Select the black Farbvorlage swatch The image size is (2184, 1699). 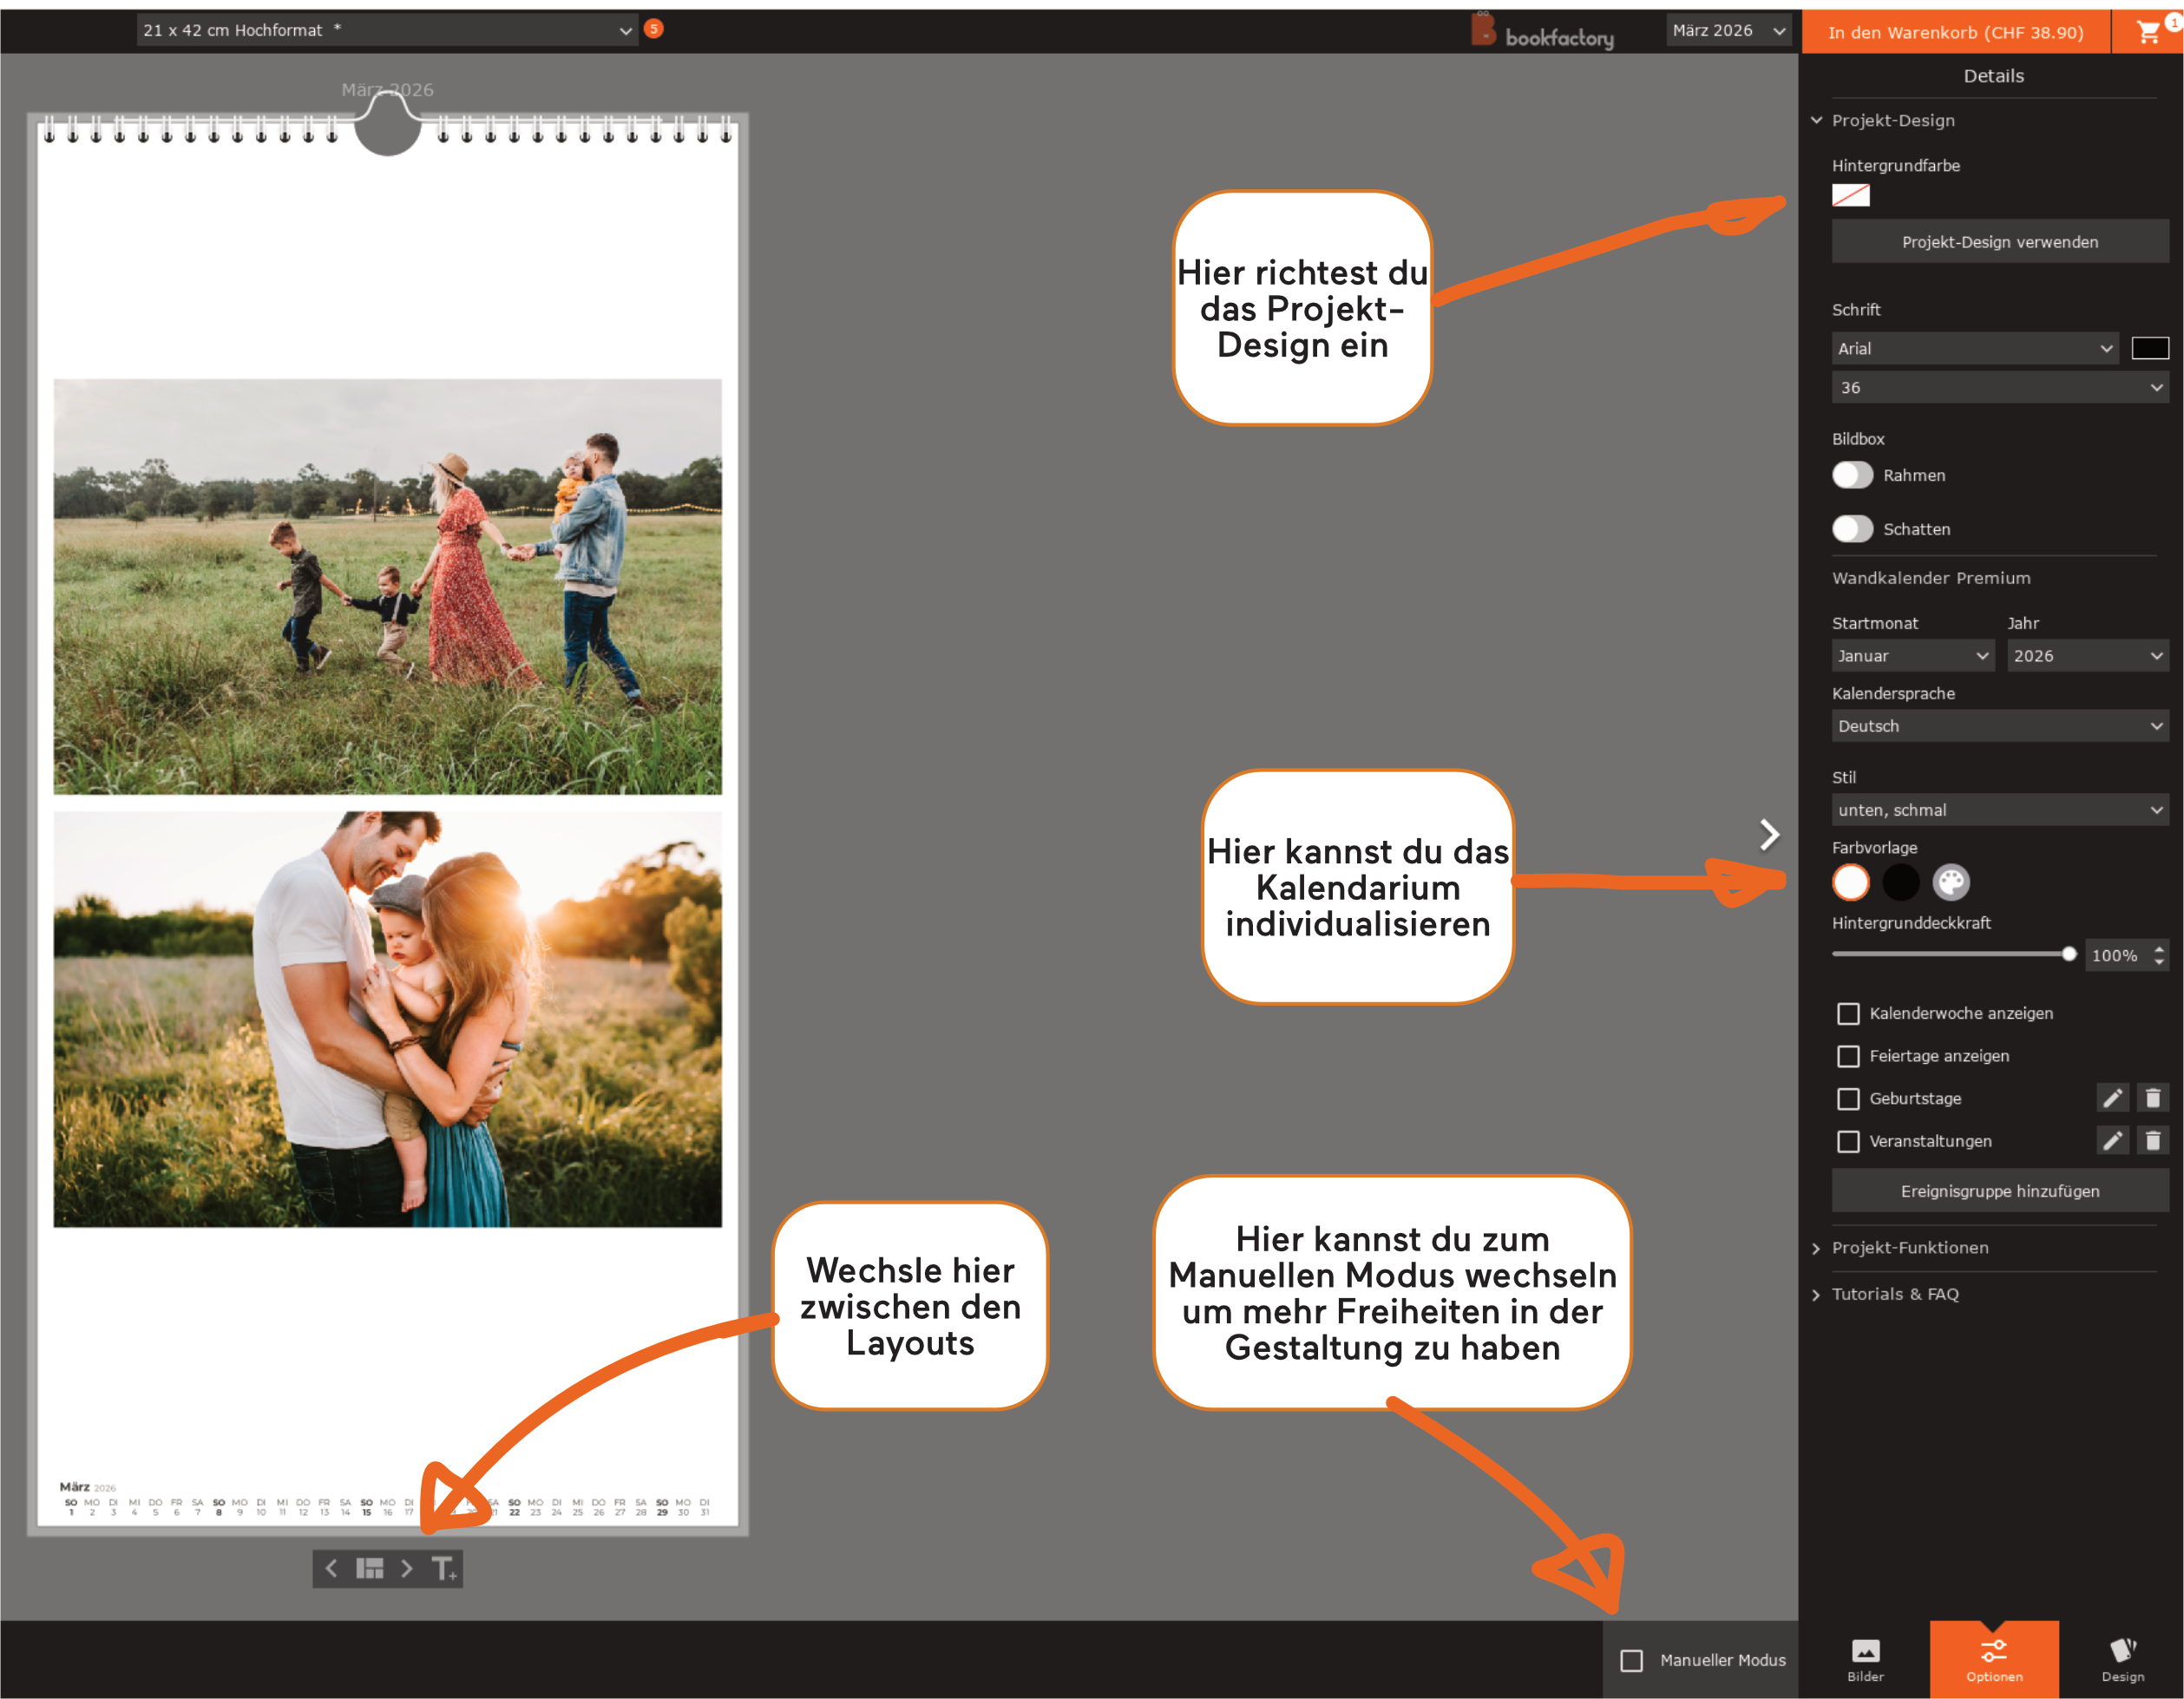(1900, 882)
